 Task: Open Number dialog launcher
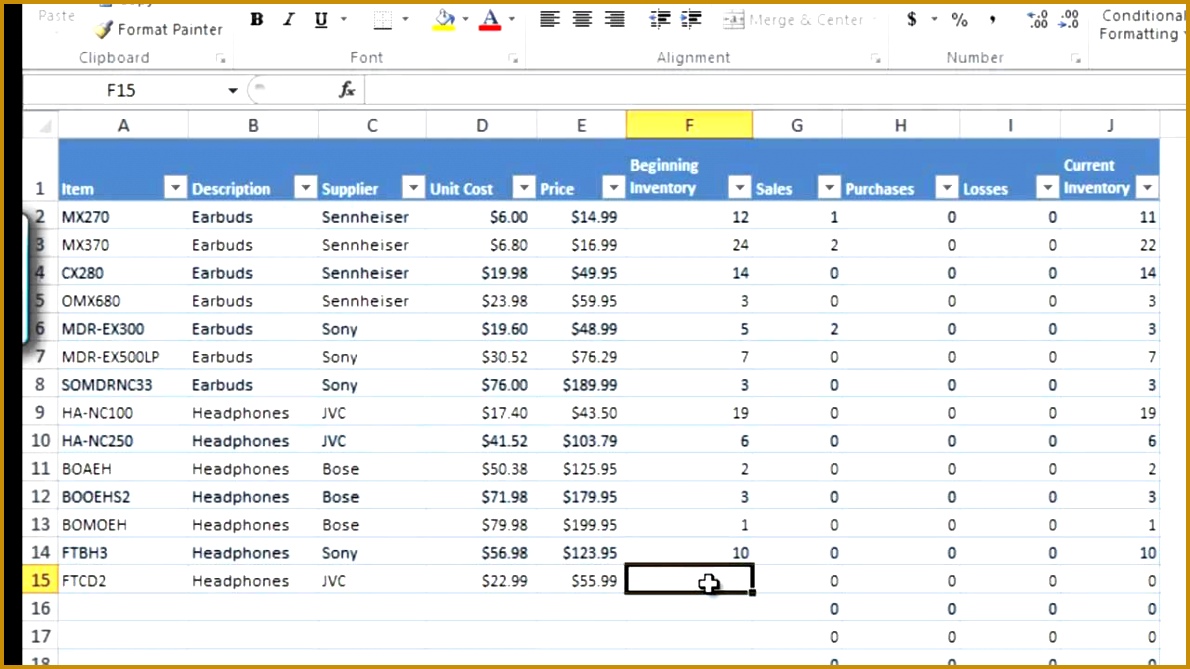[1076, 58]
